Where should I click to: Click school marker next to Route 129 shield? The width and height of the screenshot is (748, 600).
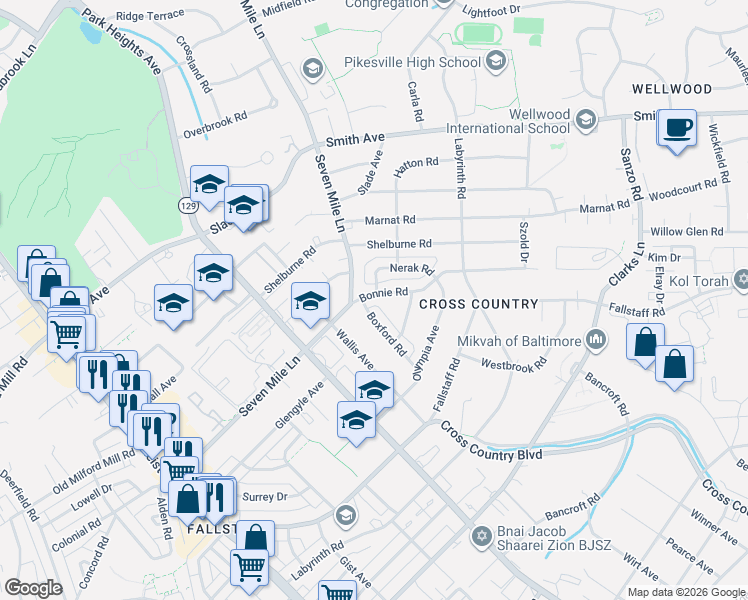(x=209, y=185)
